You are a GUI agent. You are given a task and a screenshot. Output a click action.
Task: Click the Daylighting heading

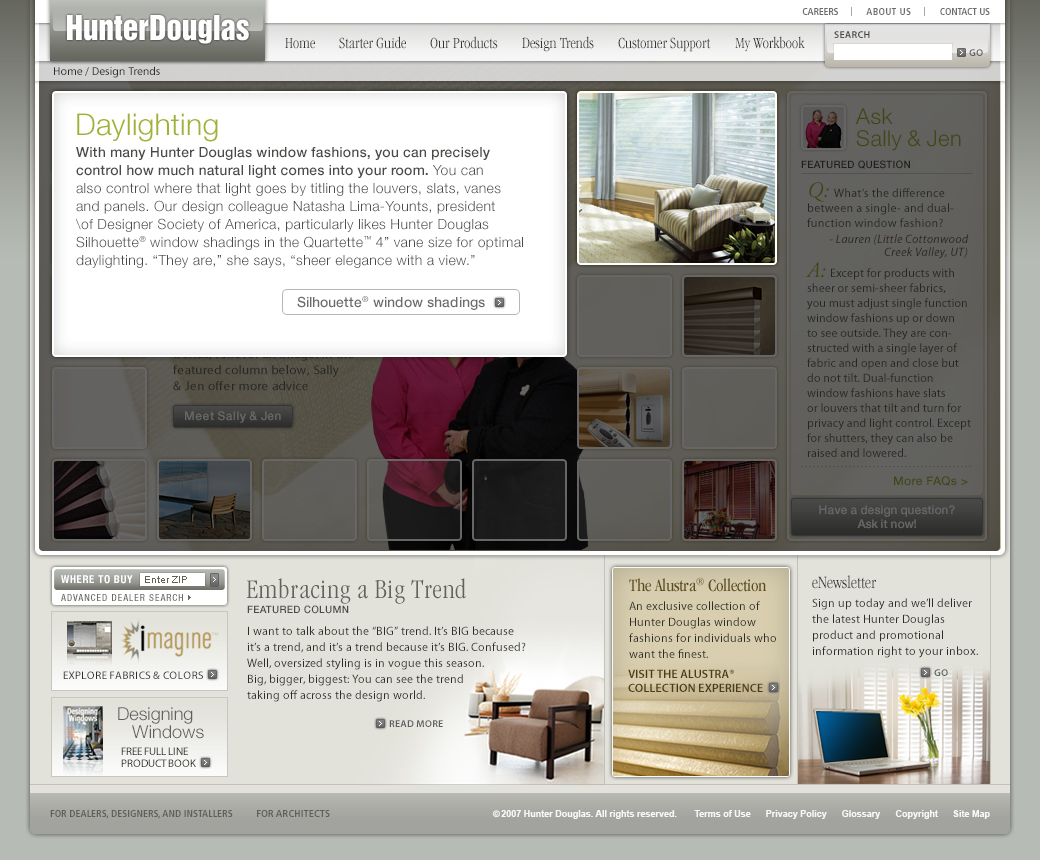[x=147, y=126]
